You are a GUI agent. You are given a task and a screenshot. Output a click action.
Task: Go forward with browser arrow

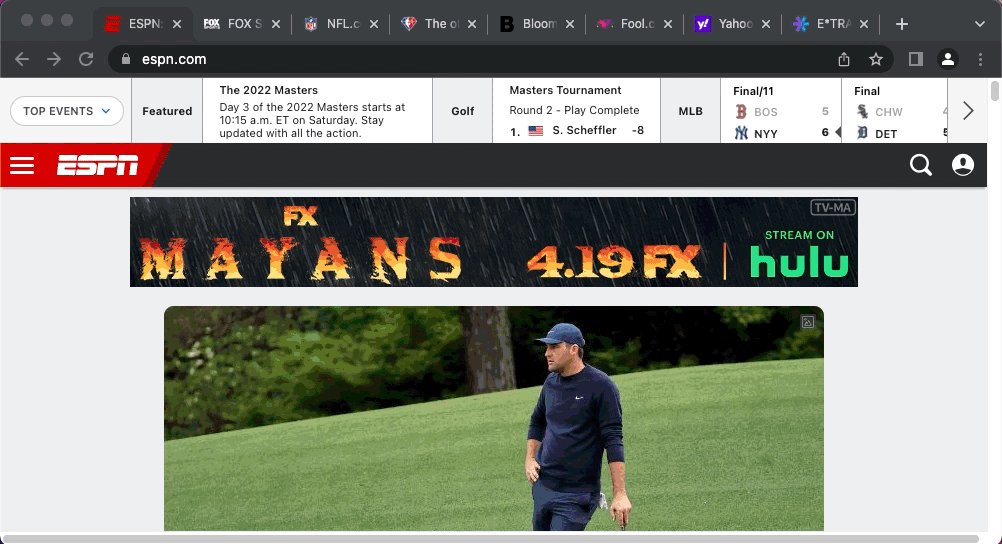click(x=54, y=59)
